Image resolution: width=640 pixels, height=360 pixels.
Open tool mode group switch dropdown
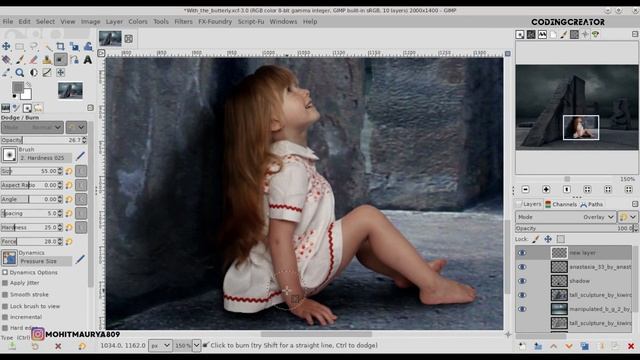(x=76, y=127)
